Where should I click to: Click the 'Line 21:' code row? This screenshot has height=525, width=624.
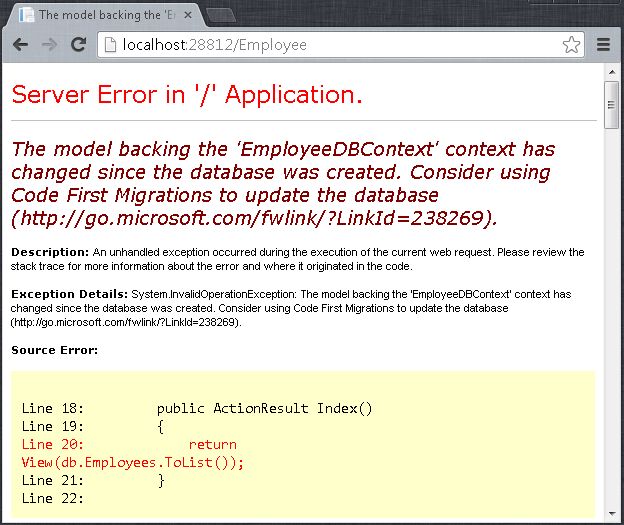[93, 480]
